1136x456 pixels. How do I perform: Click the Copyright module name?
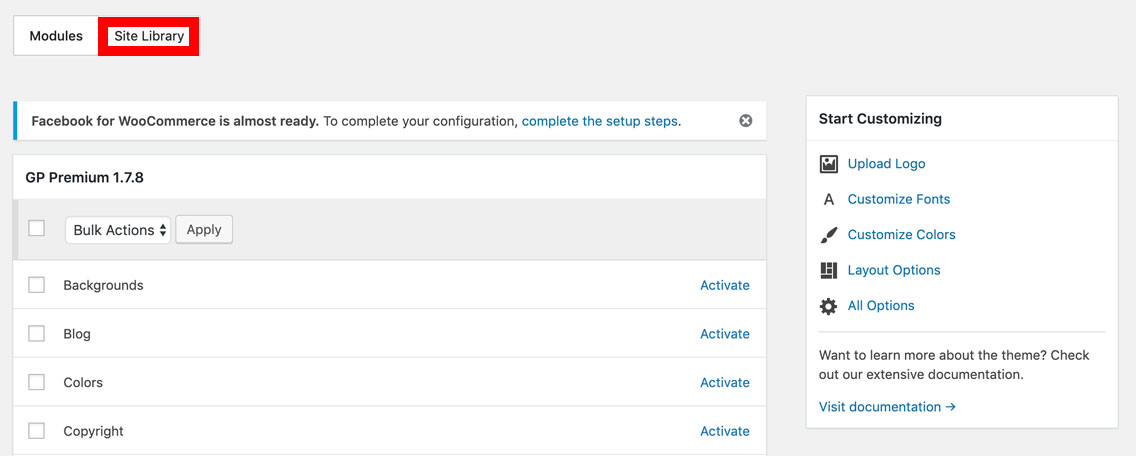tap(93, 431)
